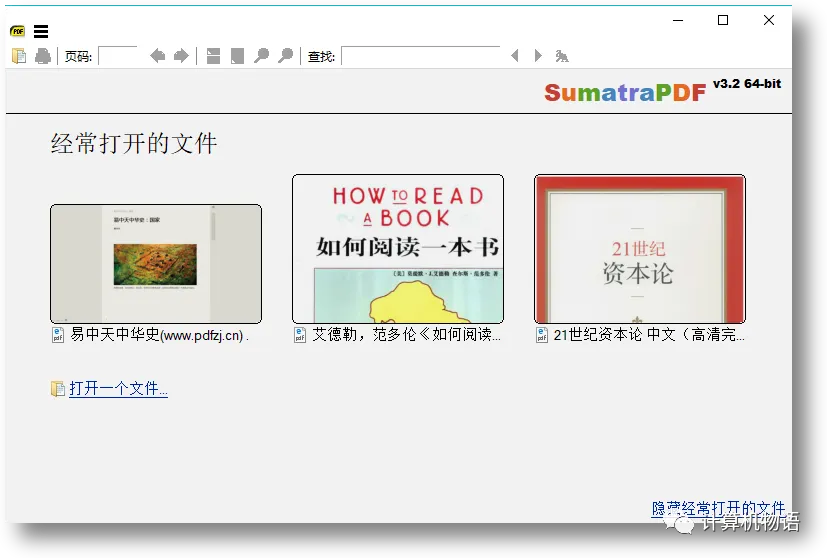Focus the find (查找) search box
The height and width of the screenshot is (558, 827).
[421, 55]
